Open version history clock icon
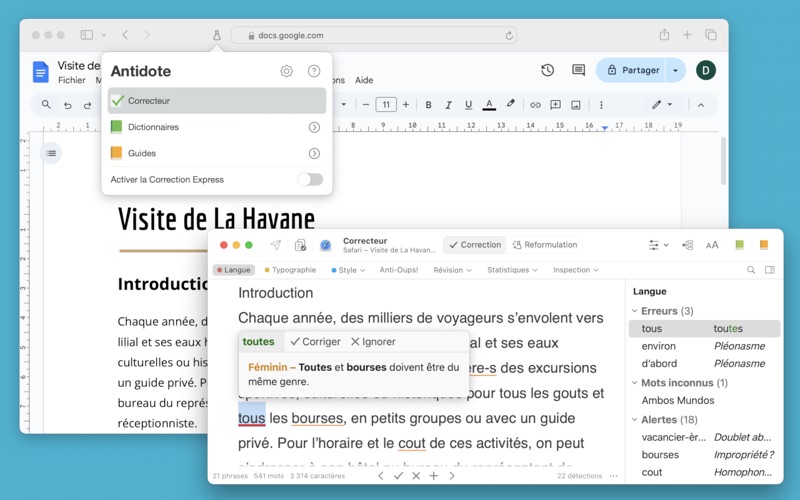The height and width of the screenshot is (500, 800). 547,70
